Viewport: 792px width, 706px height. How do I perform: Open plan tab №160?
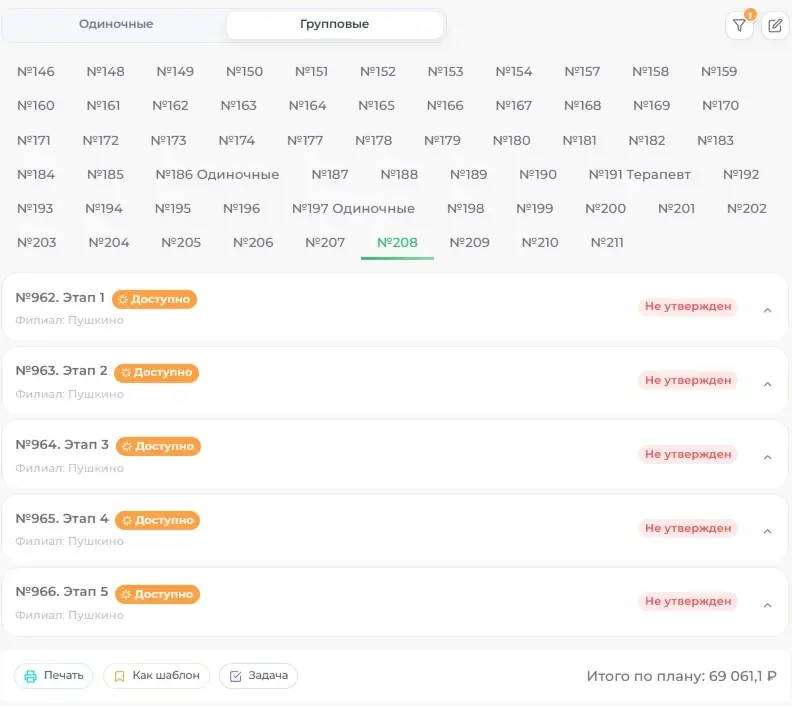[36, 105]
